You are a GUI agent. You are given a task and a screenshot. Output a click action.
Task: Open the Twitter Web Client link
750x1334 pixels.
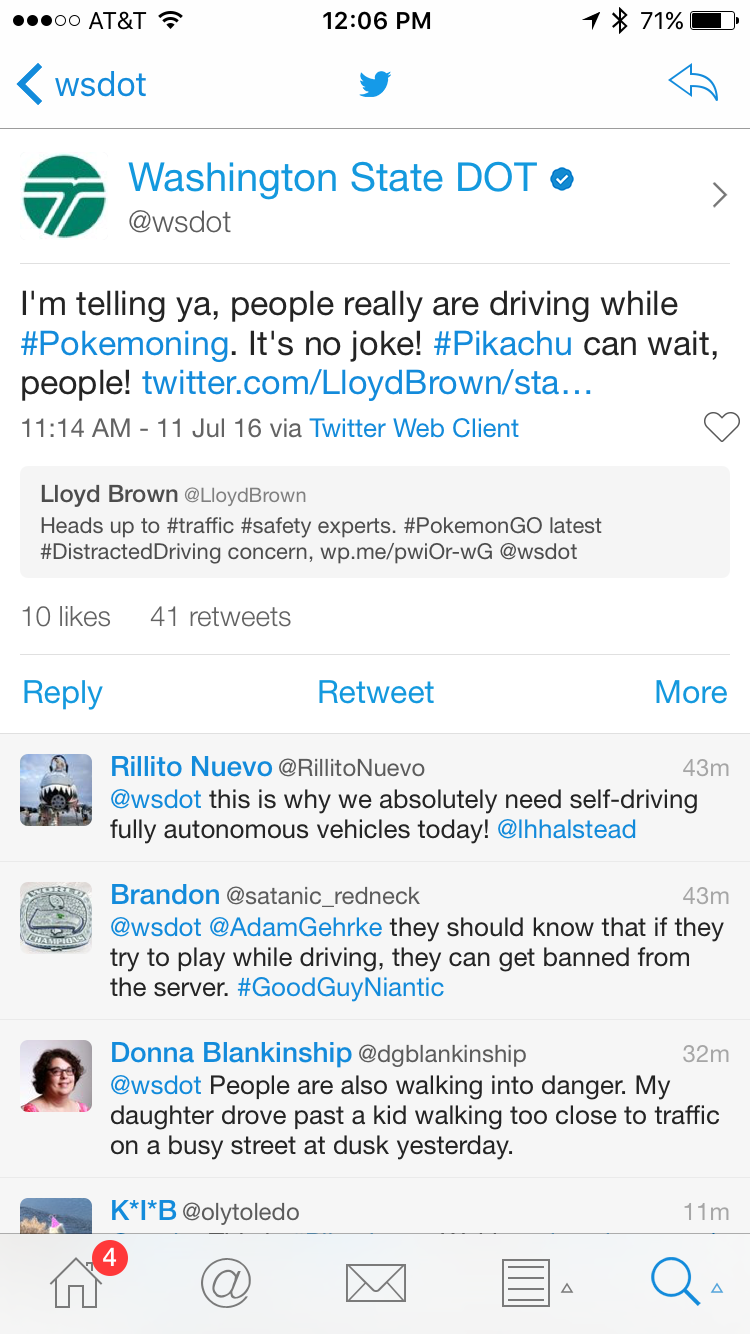pos(414,428)
